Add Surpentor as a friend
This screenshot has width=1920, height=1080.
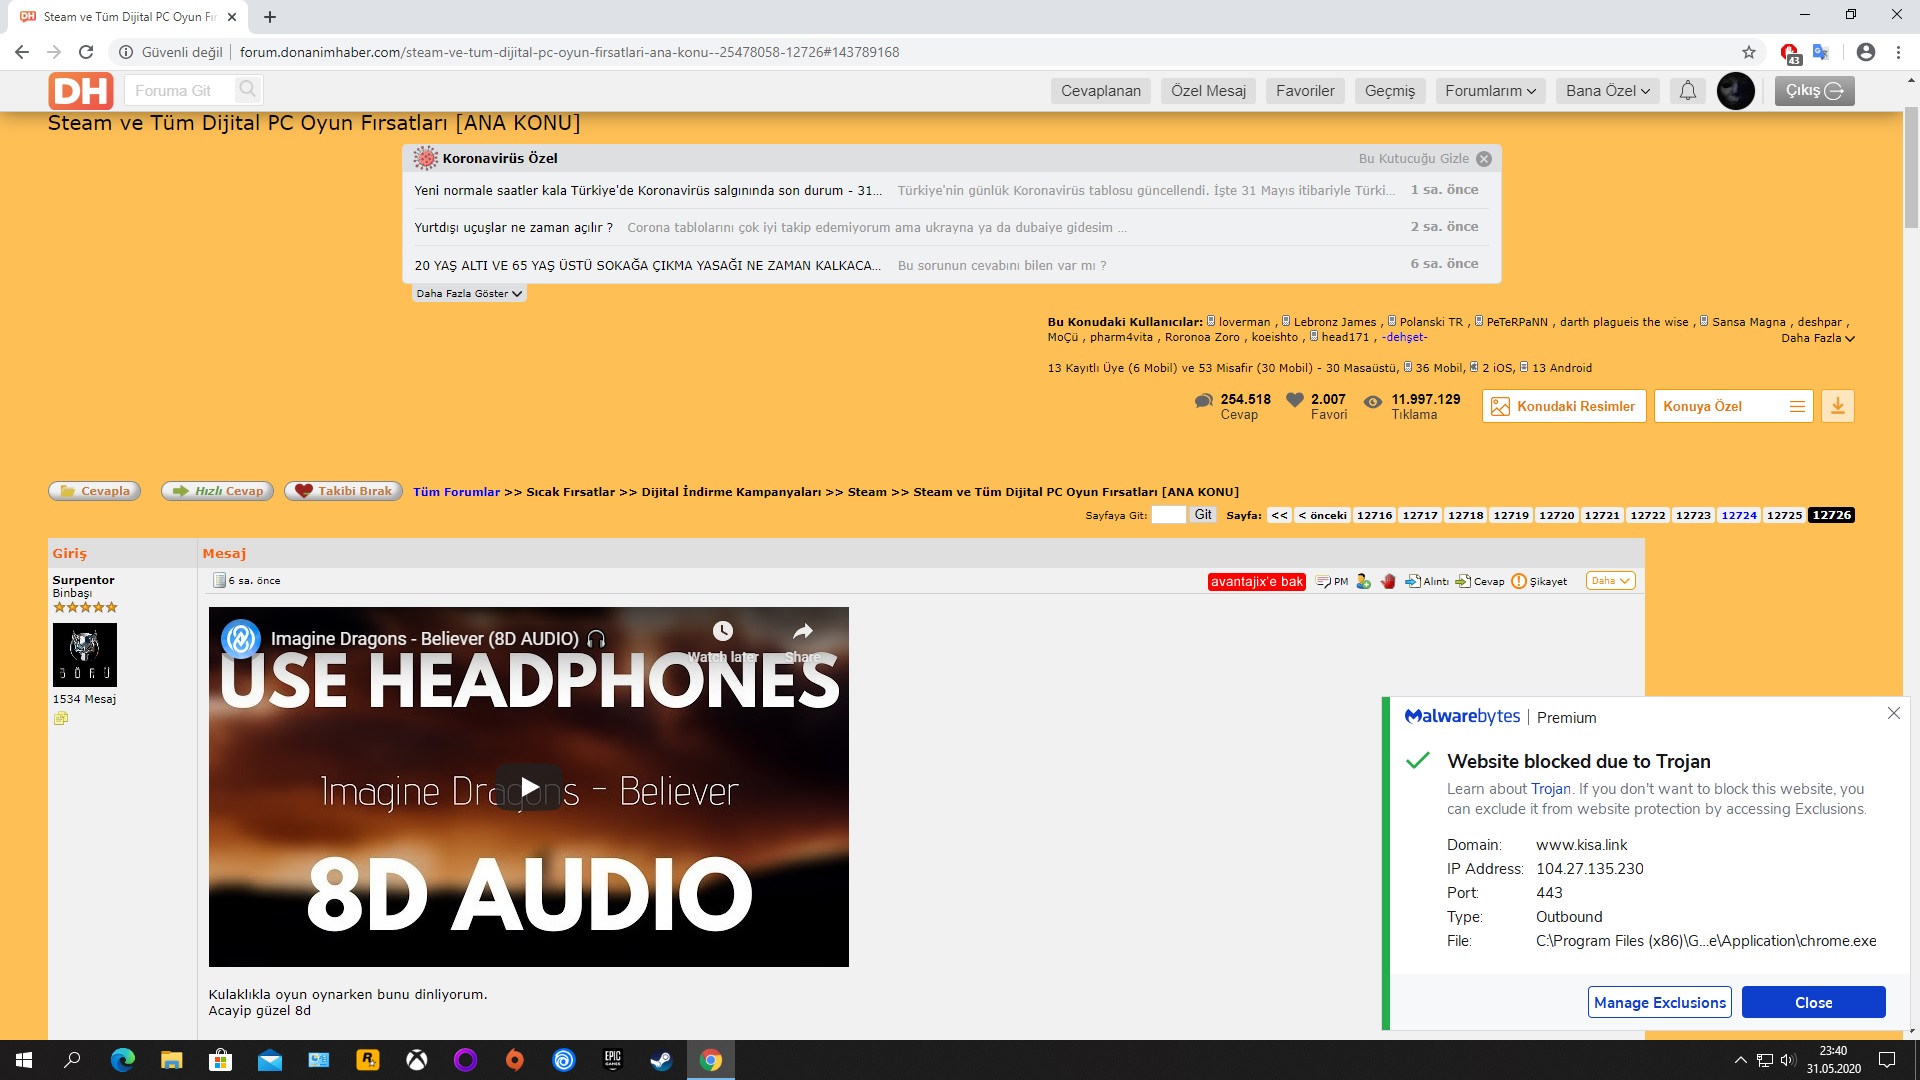click(x=1363, y=581)
